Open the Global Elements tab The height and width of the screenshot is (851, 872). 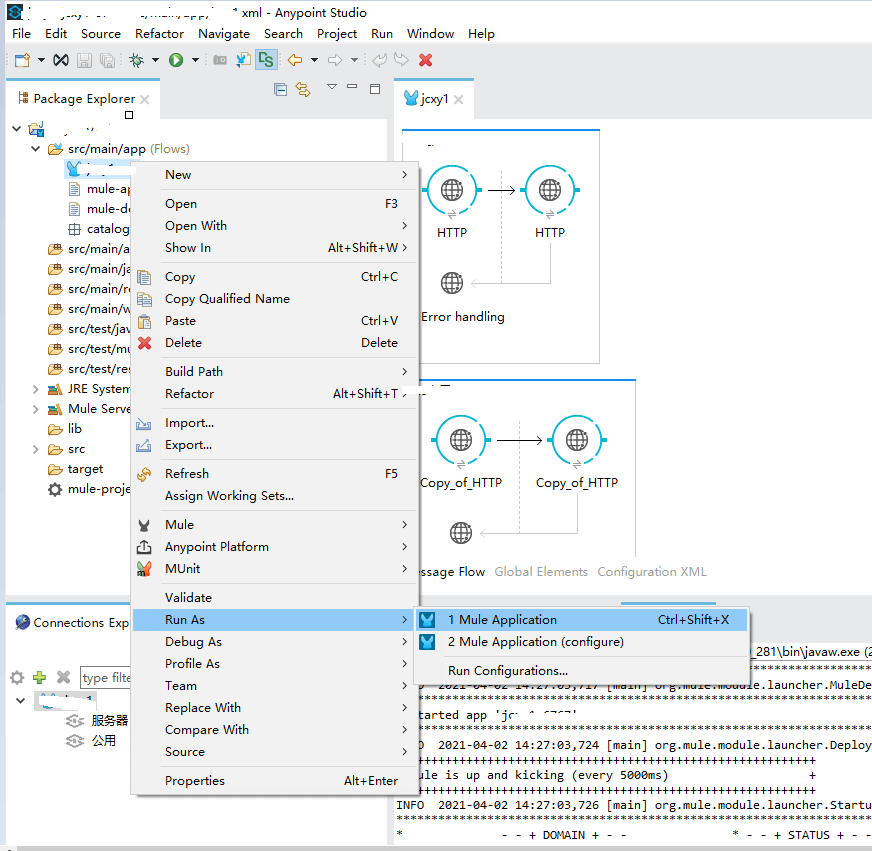click(541, 572)
